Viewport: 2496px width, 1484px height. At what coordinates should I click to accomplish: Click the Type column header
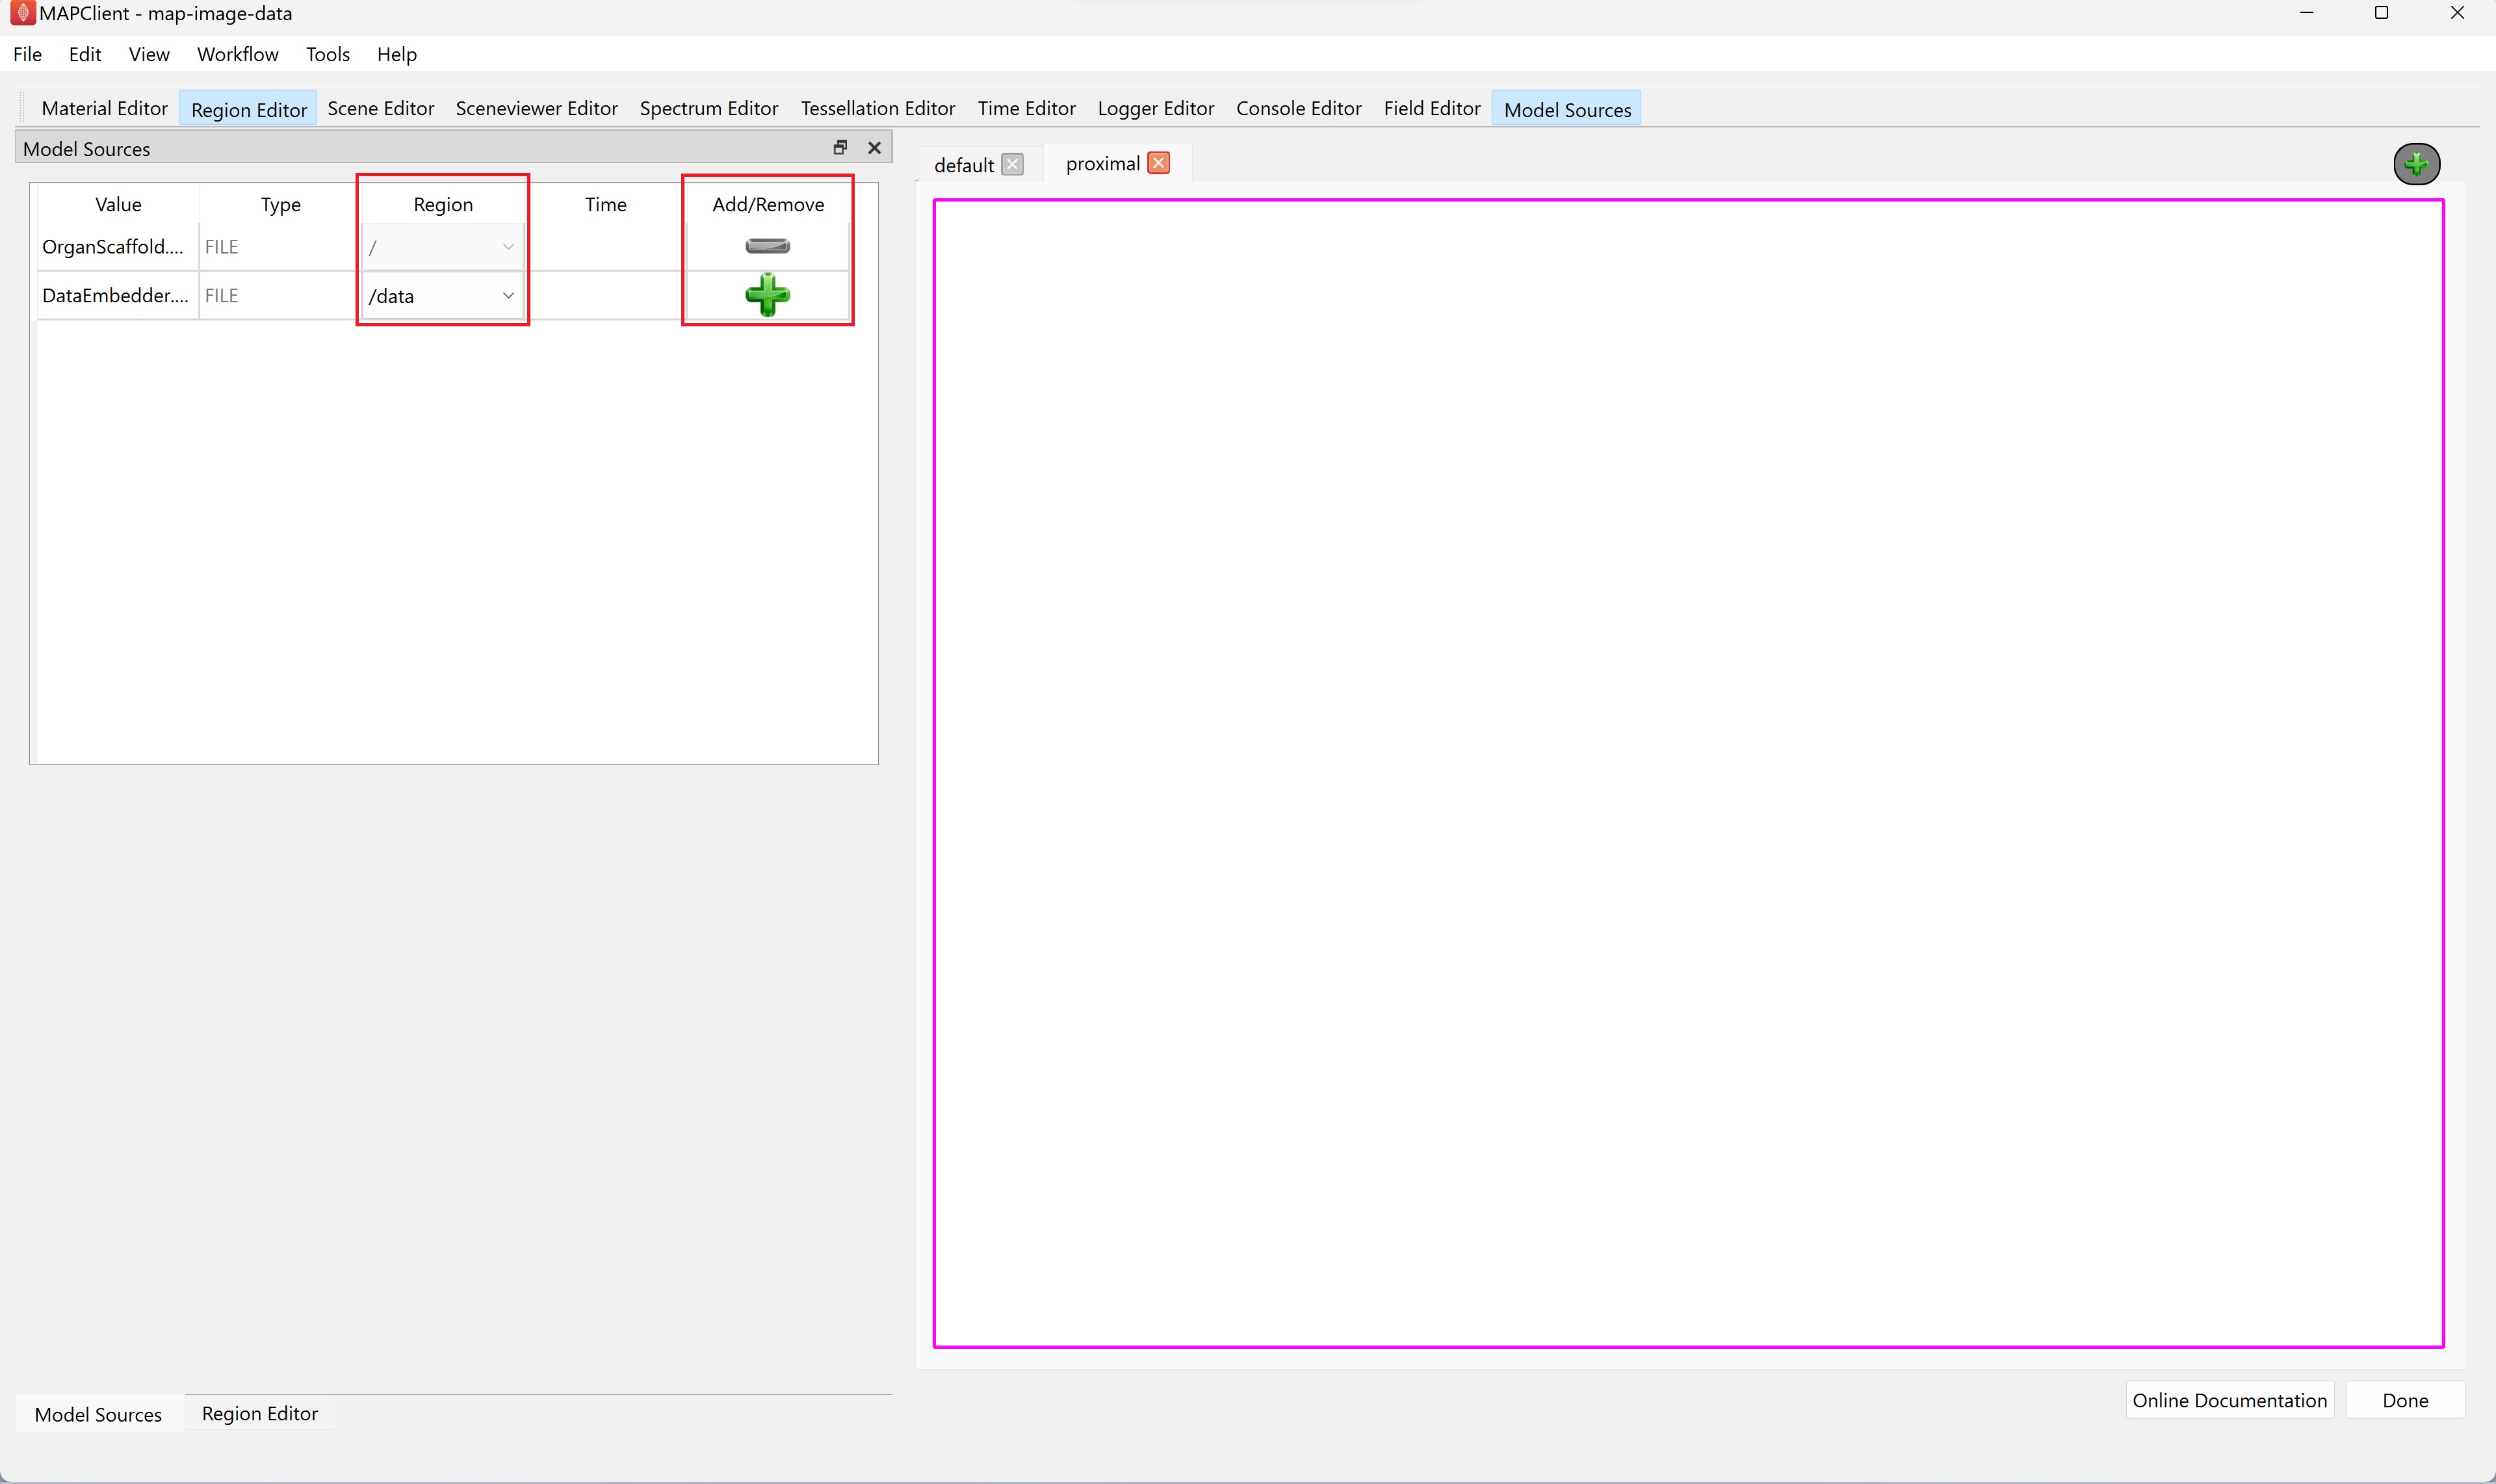click(x=281, y=204)
